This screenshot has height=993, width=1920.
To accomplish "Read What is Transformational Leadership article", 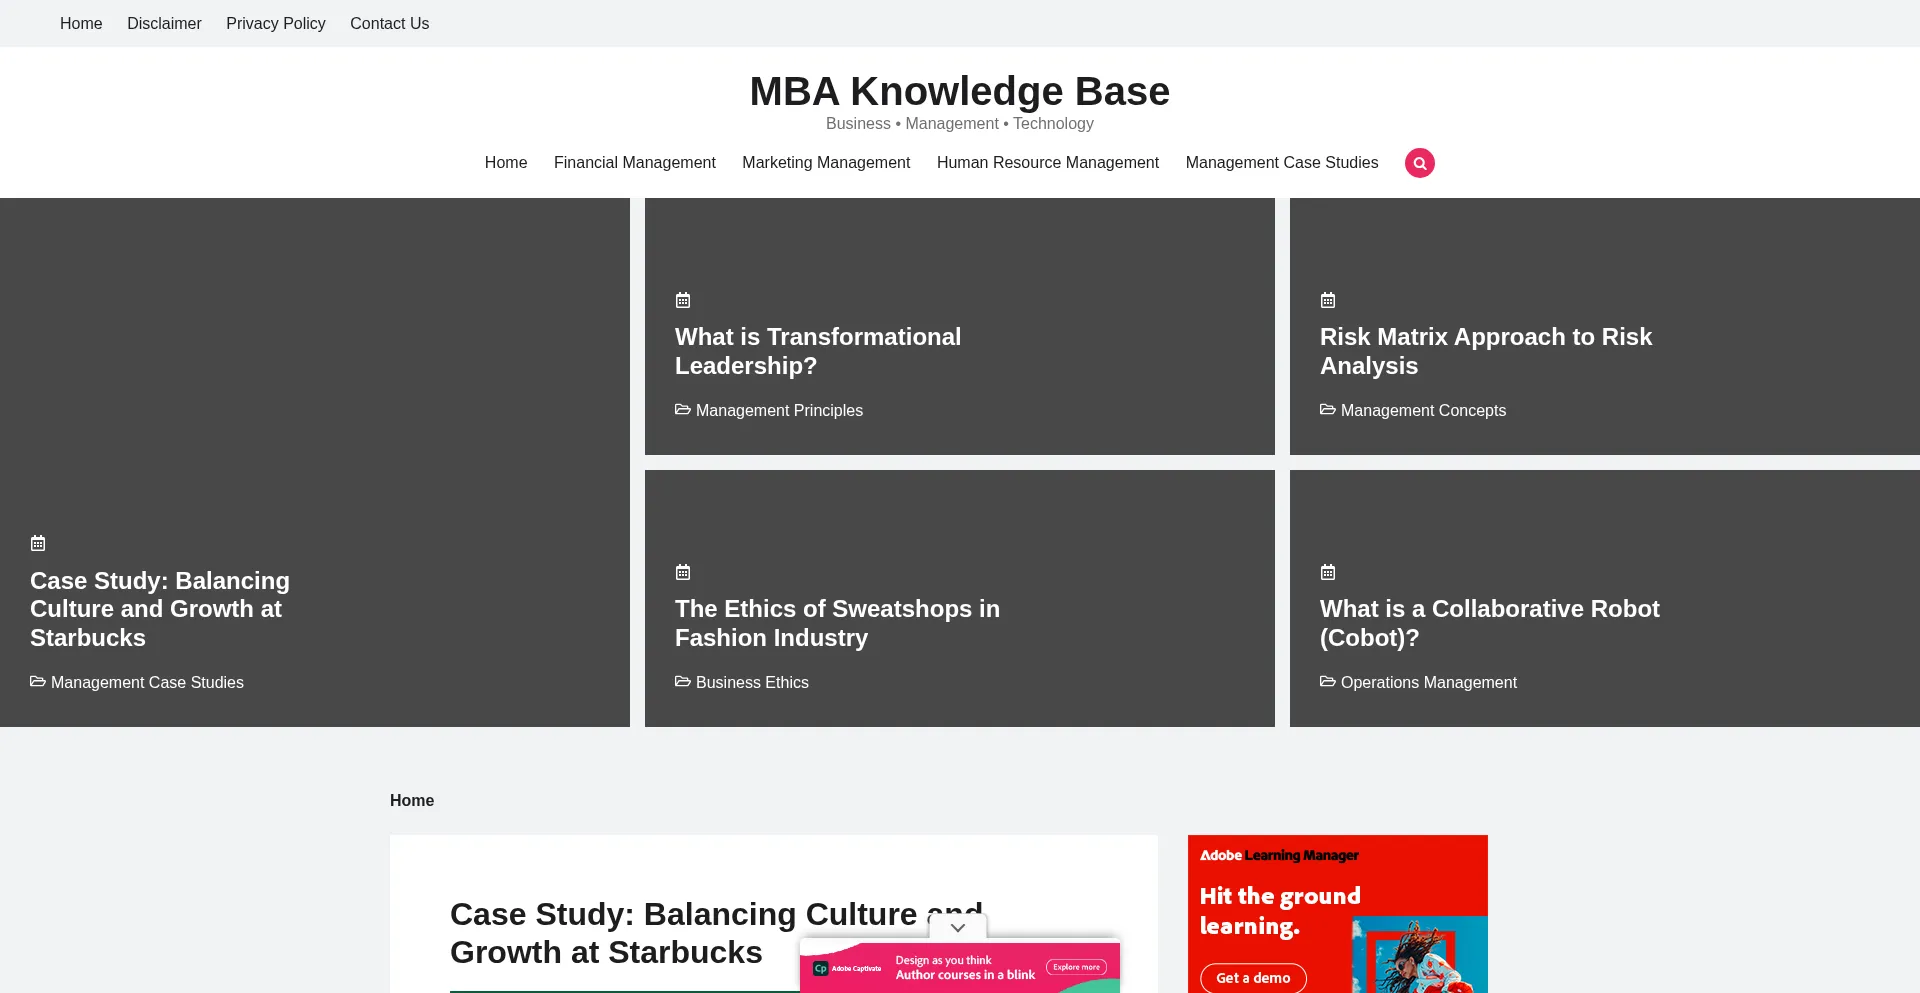I will (x=817, y=351).
